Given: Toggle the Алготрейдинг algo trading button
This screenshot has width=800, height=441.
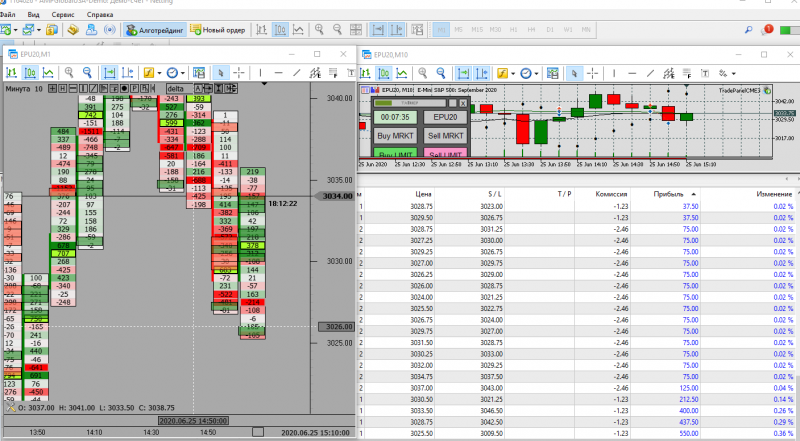Looking at the screenshot, I should (x=155, y=30).
